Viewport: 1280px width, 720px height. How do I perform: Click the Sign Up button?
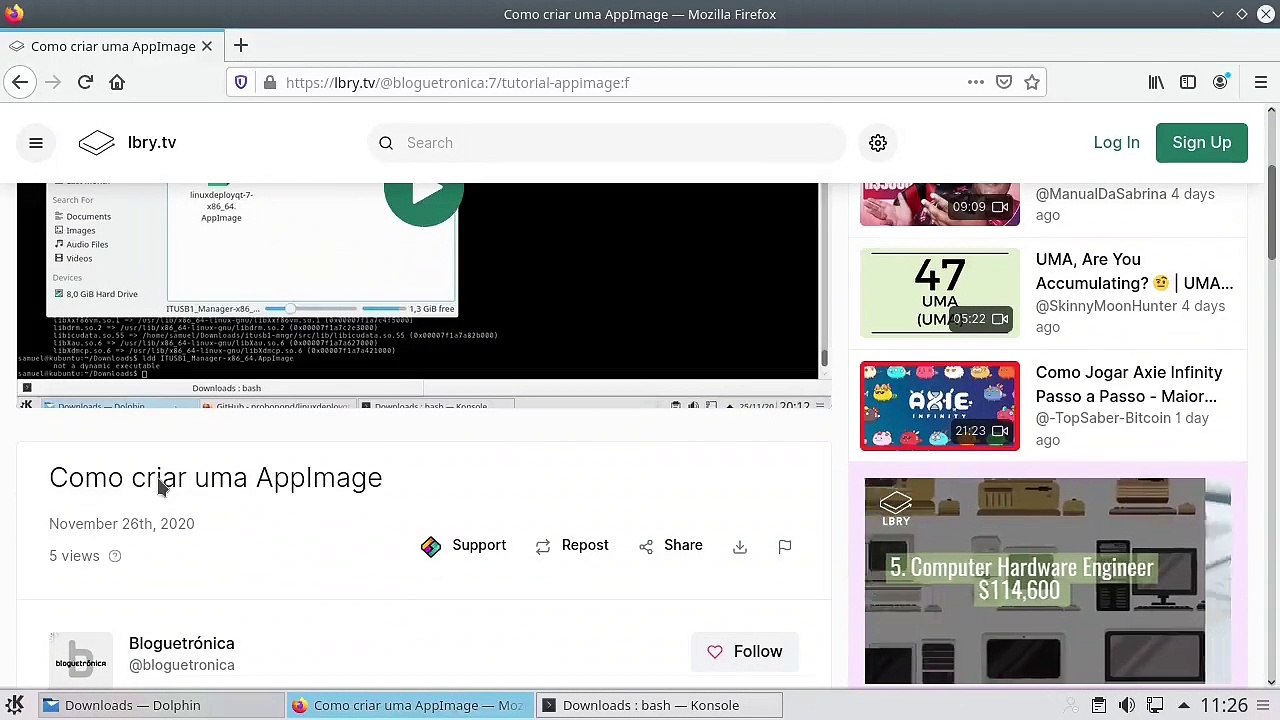point(1202,143)
